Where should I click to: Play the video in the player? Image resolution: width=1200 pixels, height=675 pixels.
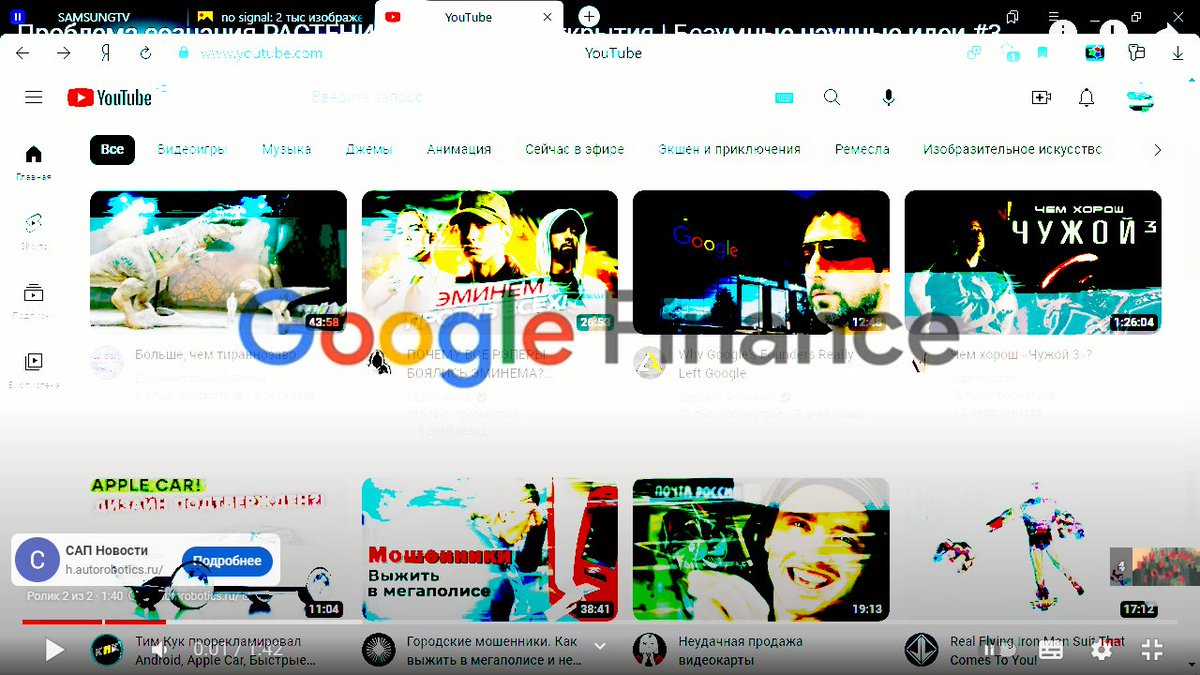(54, 650)
